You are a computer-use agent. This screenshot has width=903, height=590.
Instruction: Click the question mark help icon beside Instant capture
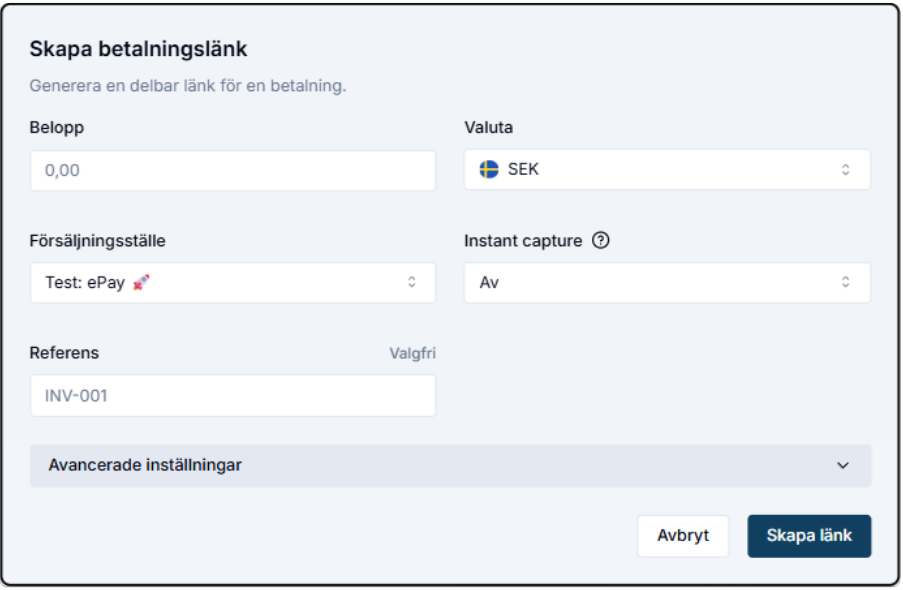[600, 241]
